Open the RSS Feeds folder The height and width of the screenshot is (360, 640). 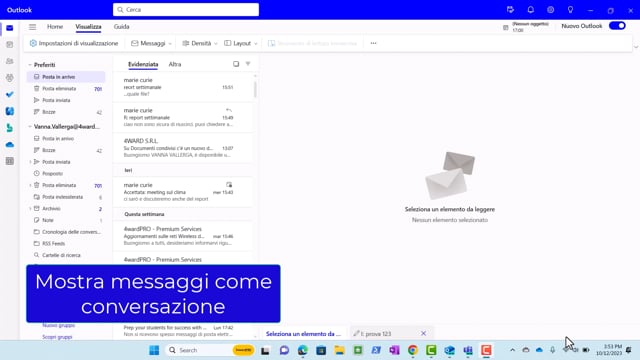pyautogui.click(x=66, y=243)
